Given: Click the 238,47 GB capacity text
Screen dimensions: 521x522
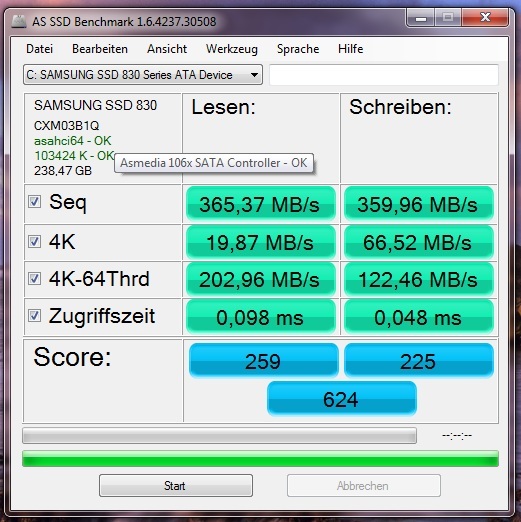Looking at the screenshot, I should pyautogui.click(x=63, y=171).
